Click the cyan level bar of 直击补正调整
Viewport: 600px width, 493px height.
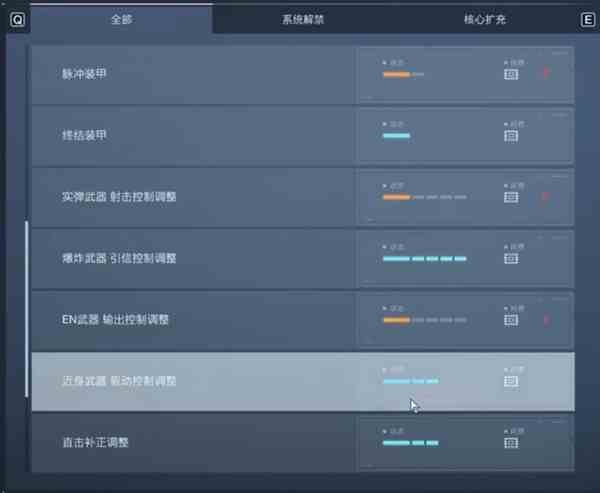411,443
